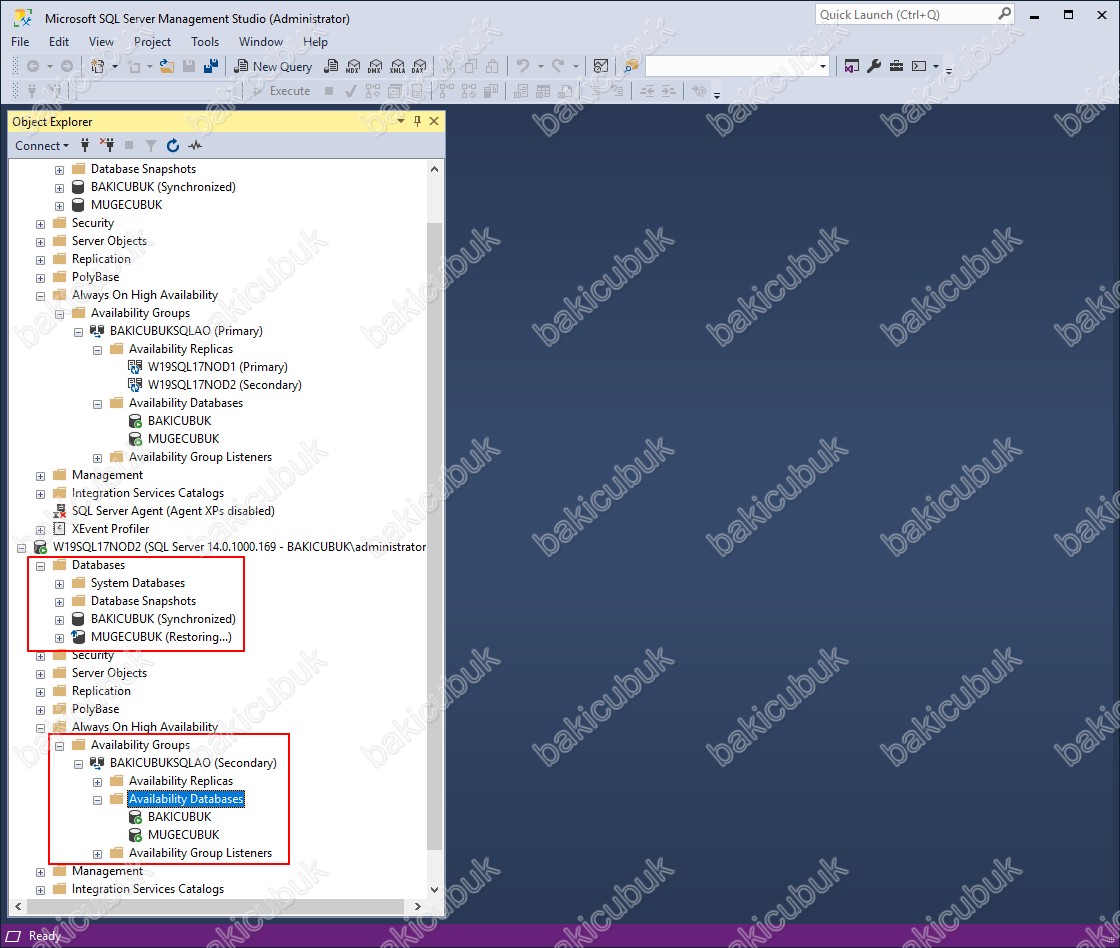Open the New Project toolbar icon
The image size is (1120, 948).
[x=98, y=66]
